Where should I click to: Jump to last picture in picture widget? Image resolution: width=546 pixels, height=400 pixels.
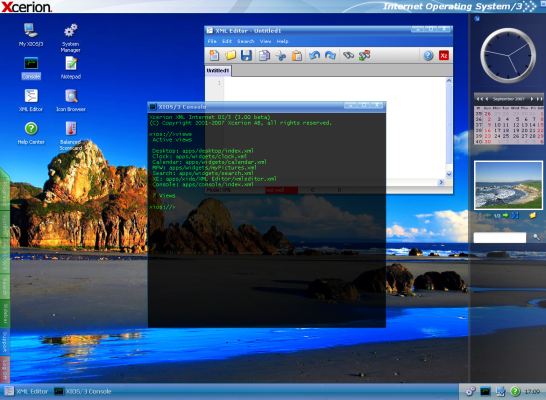tap(515, 216)
